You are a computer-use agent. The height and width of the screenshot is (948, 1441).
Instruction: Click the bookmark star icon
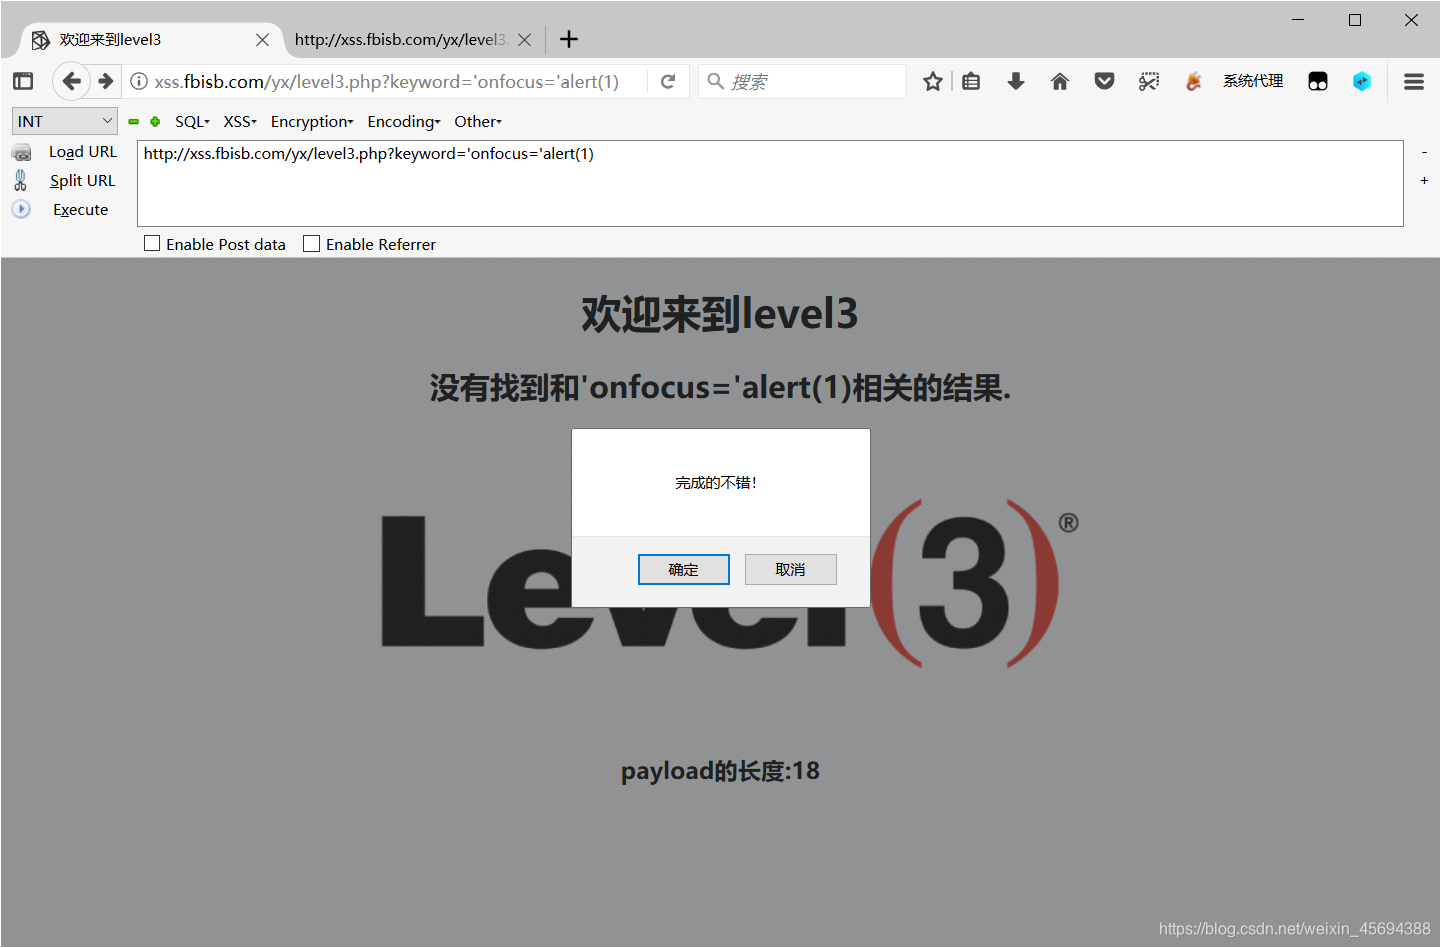click(933, 81)
